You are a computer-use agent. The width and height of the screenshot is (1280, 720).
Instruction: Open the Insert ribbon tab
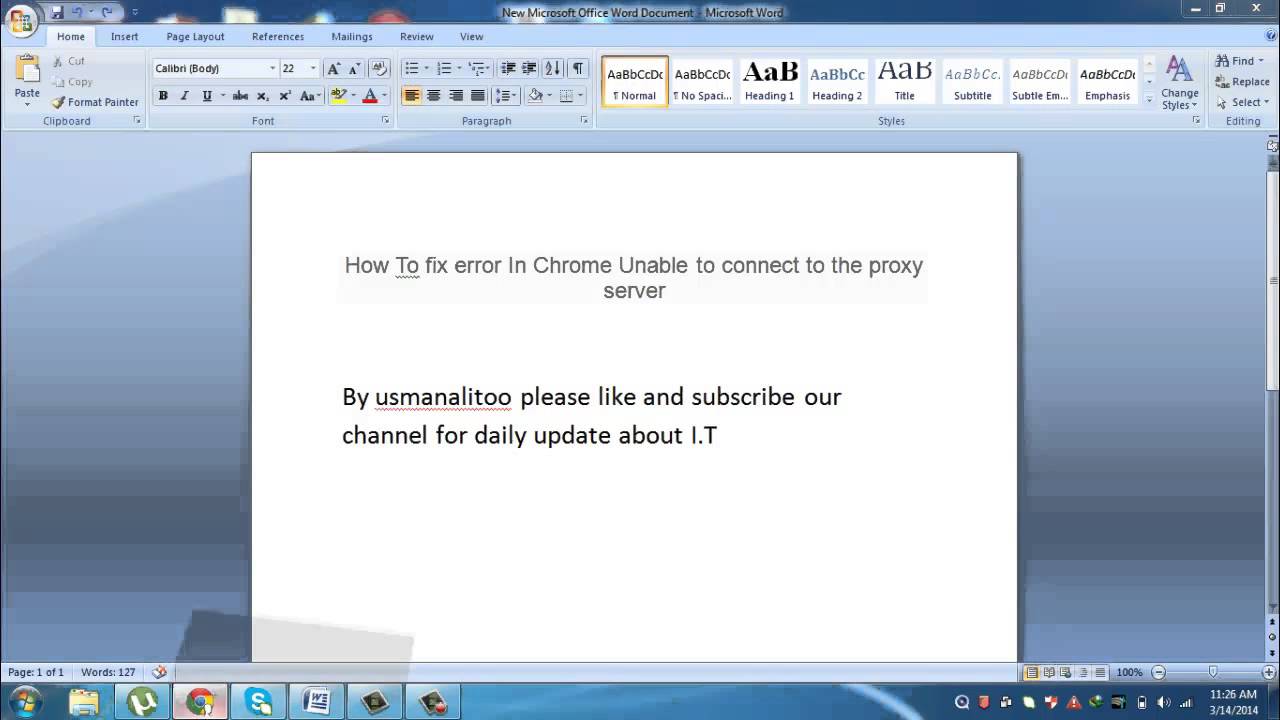click(125, 36)
